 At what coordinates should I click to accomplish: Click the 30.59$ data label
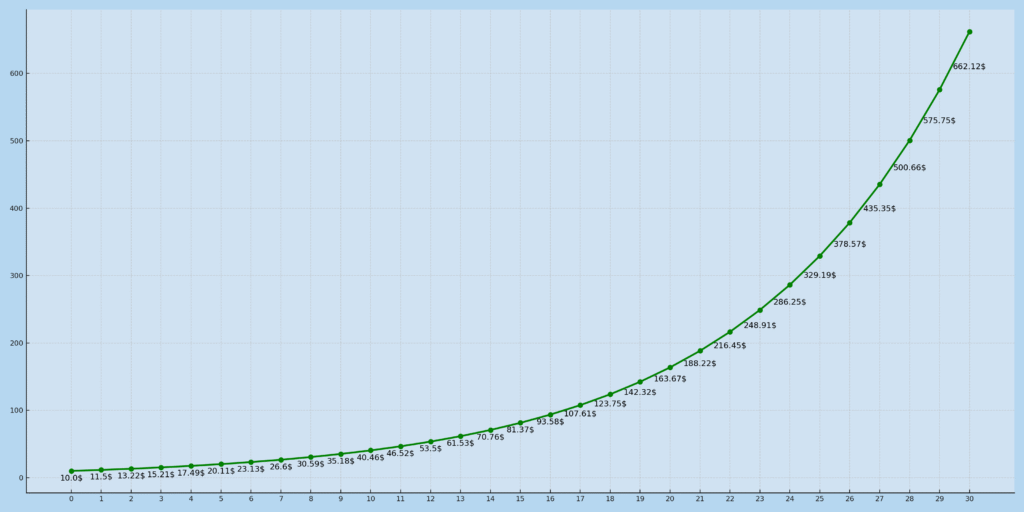311,464
